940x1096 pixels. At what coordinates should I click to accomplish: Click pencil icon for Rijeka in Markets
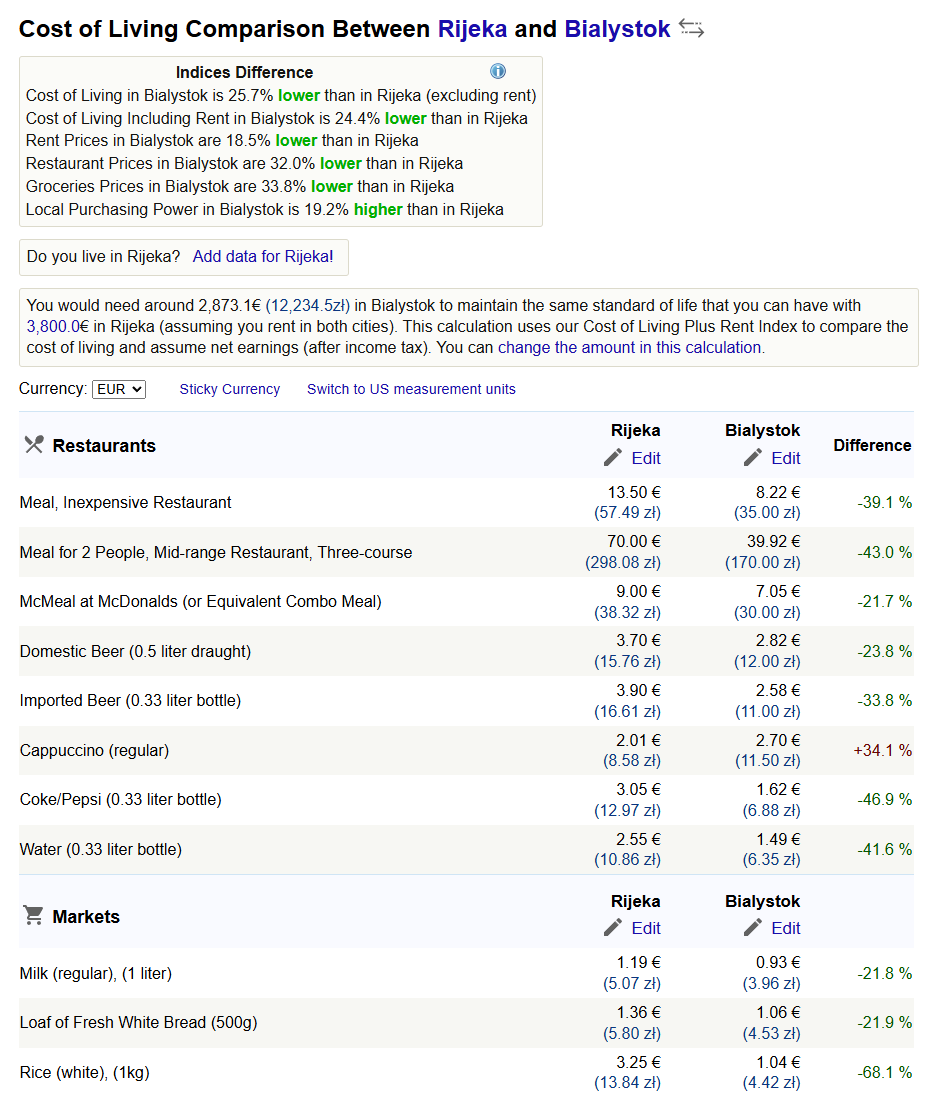pos(613,928)
